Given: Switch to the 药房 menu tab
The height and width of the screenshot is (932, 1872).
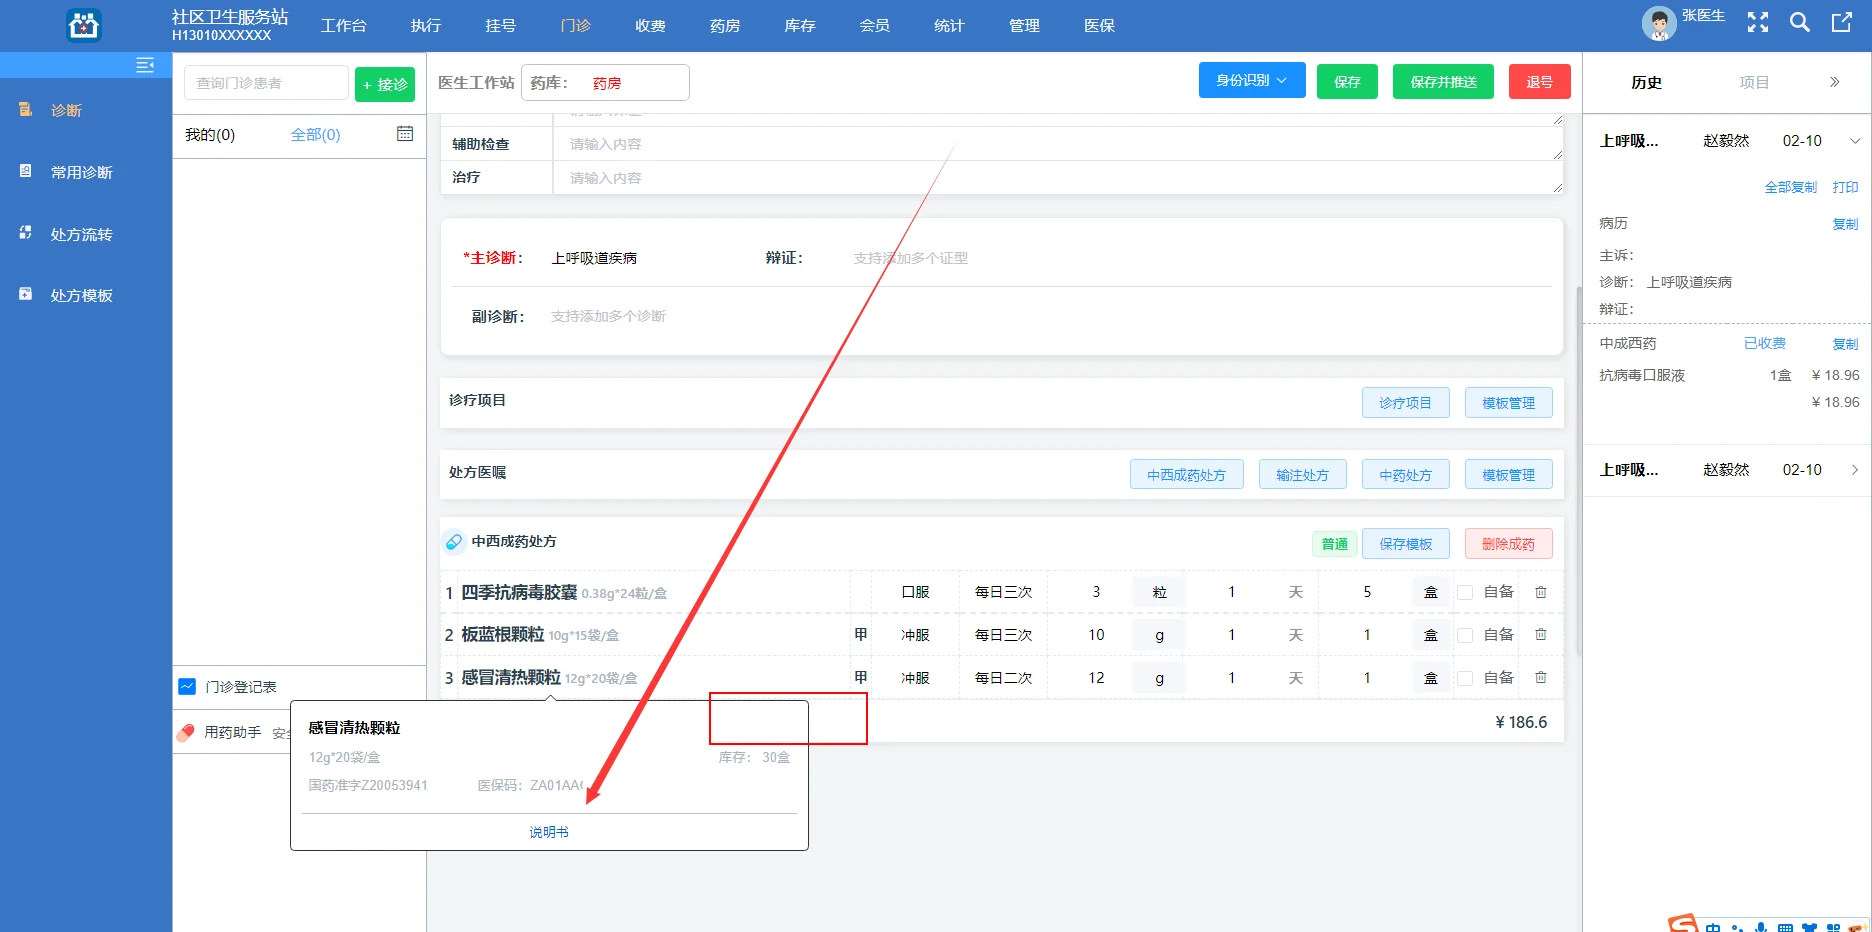Looking at the screenshot, I should point(724,25).
